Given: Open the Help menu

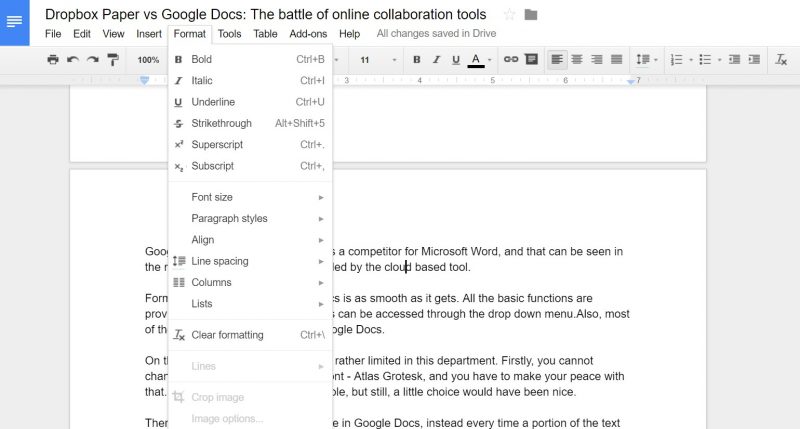Looking at the screenshot, I should pos(349,34).
